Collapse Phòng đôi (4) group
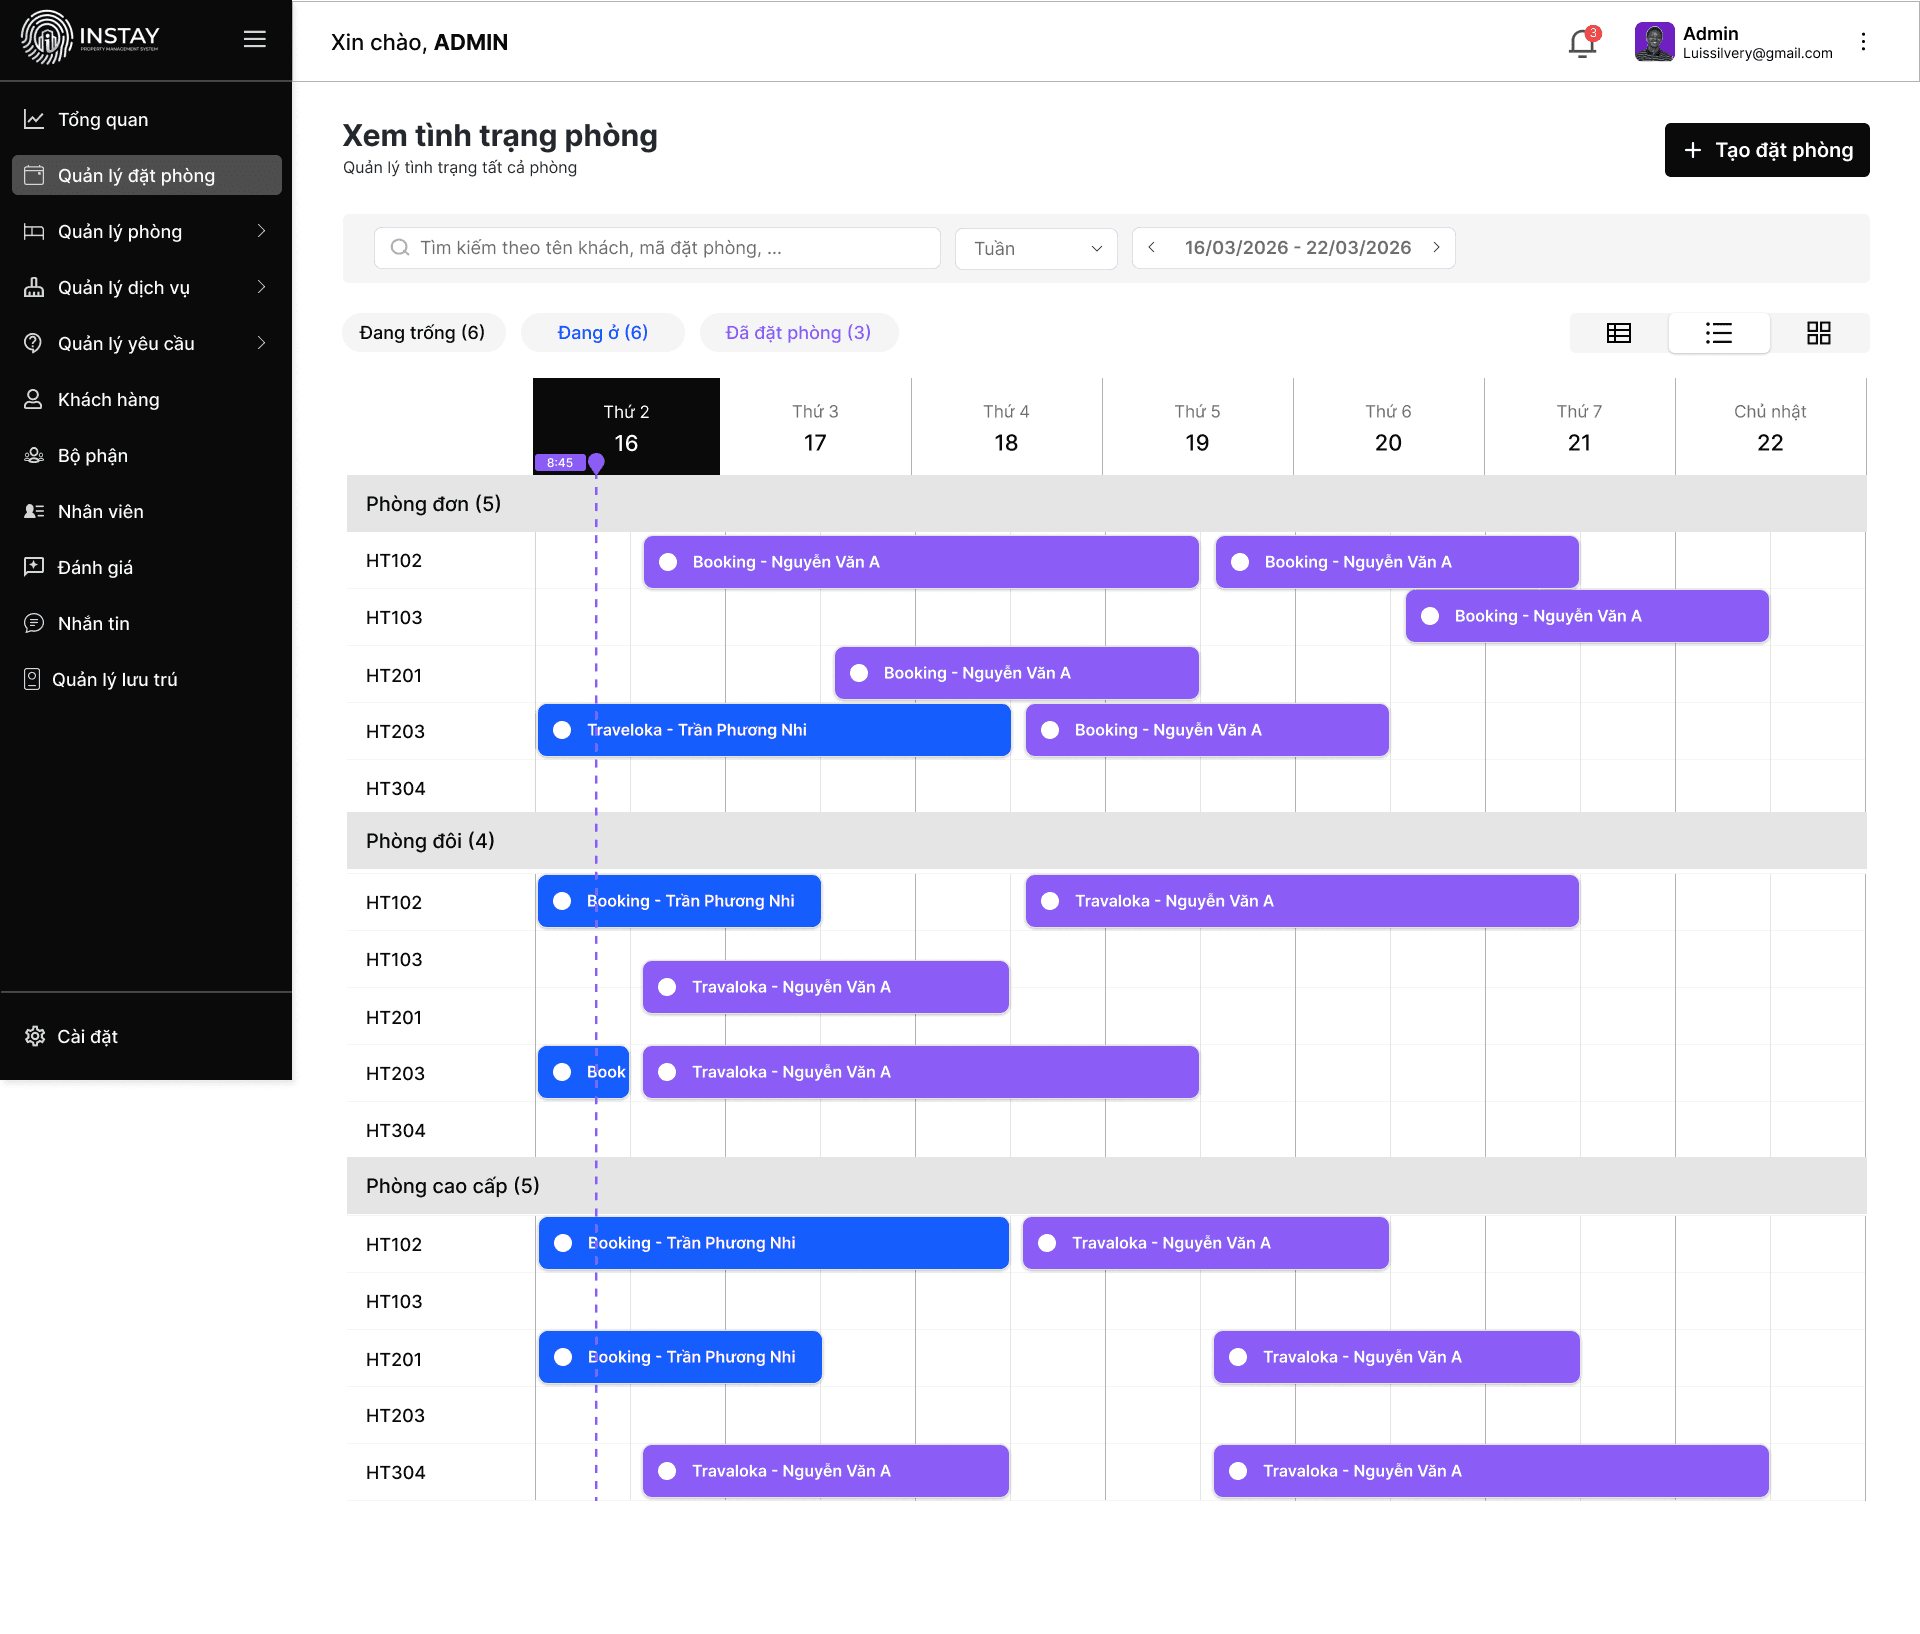 pos(1106,841)
